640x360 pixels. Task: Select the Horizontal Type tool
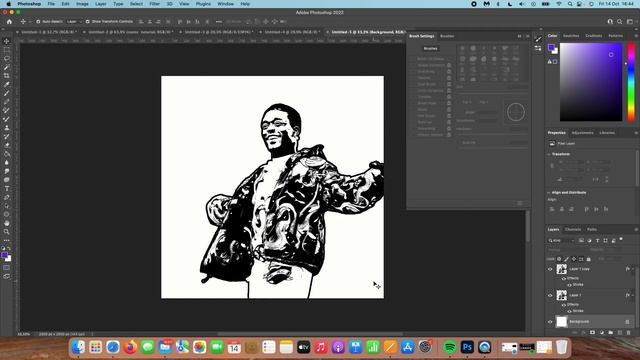tap(7, 189)
